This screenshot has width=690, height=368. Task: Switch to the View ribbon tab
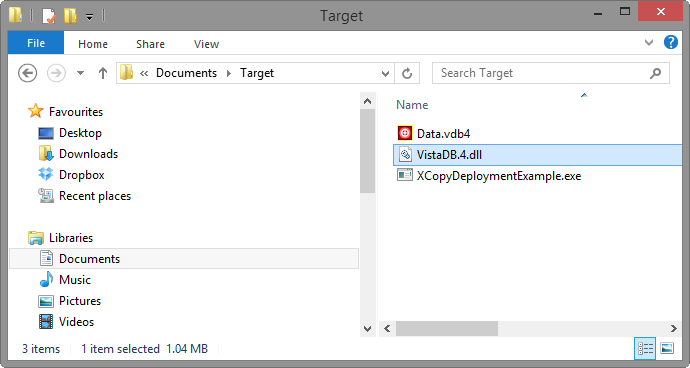(x=206, y=44)
